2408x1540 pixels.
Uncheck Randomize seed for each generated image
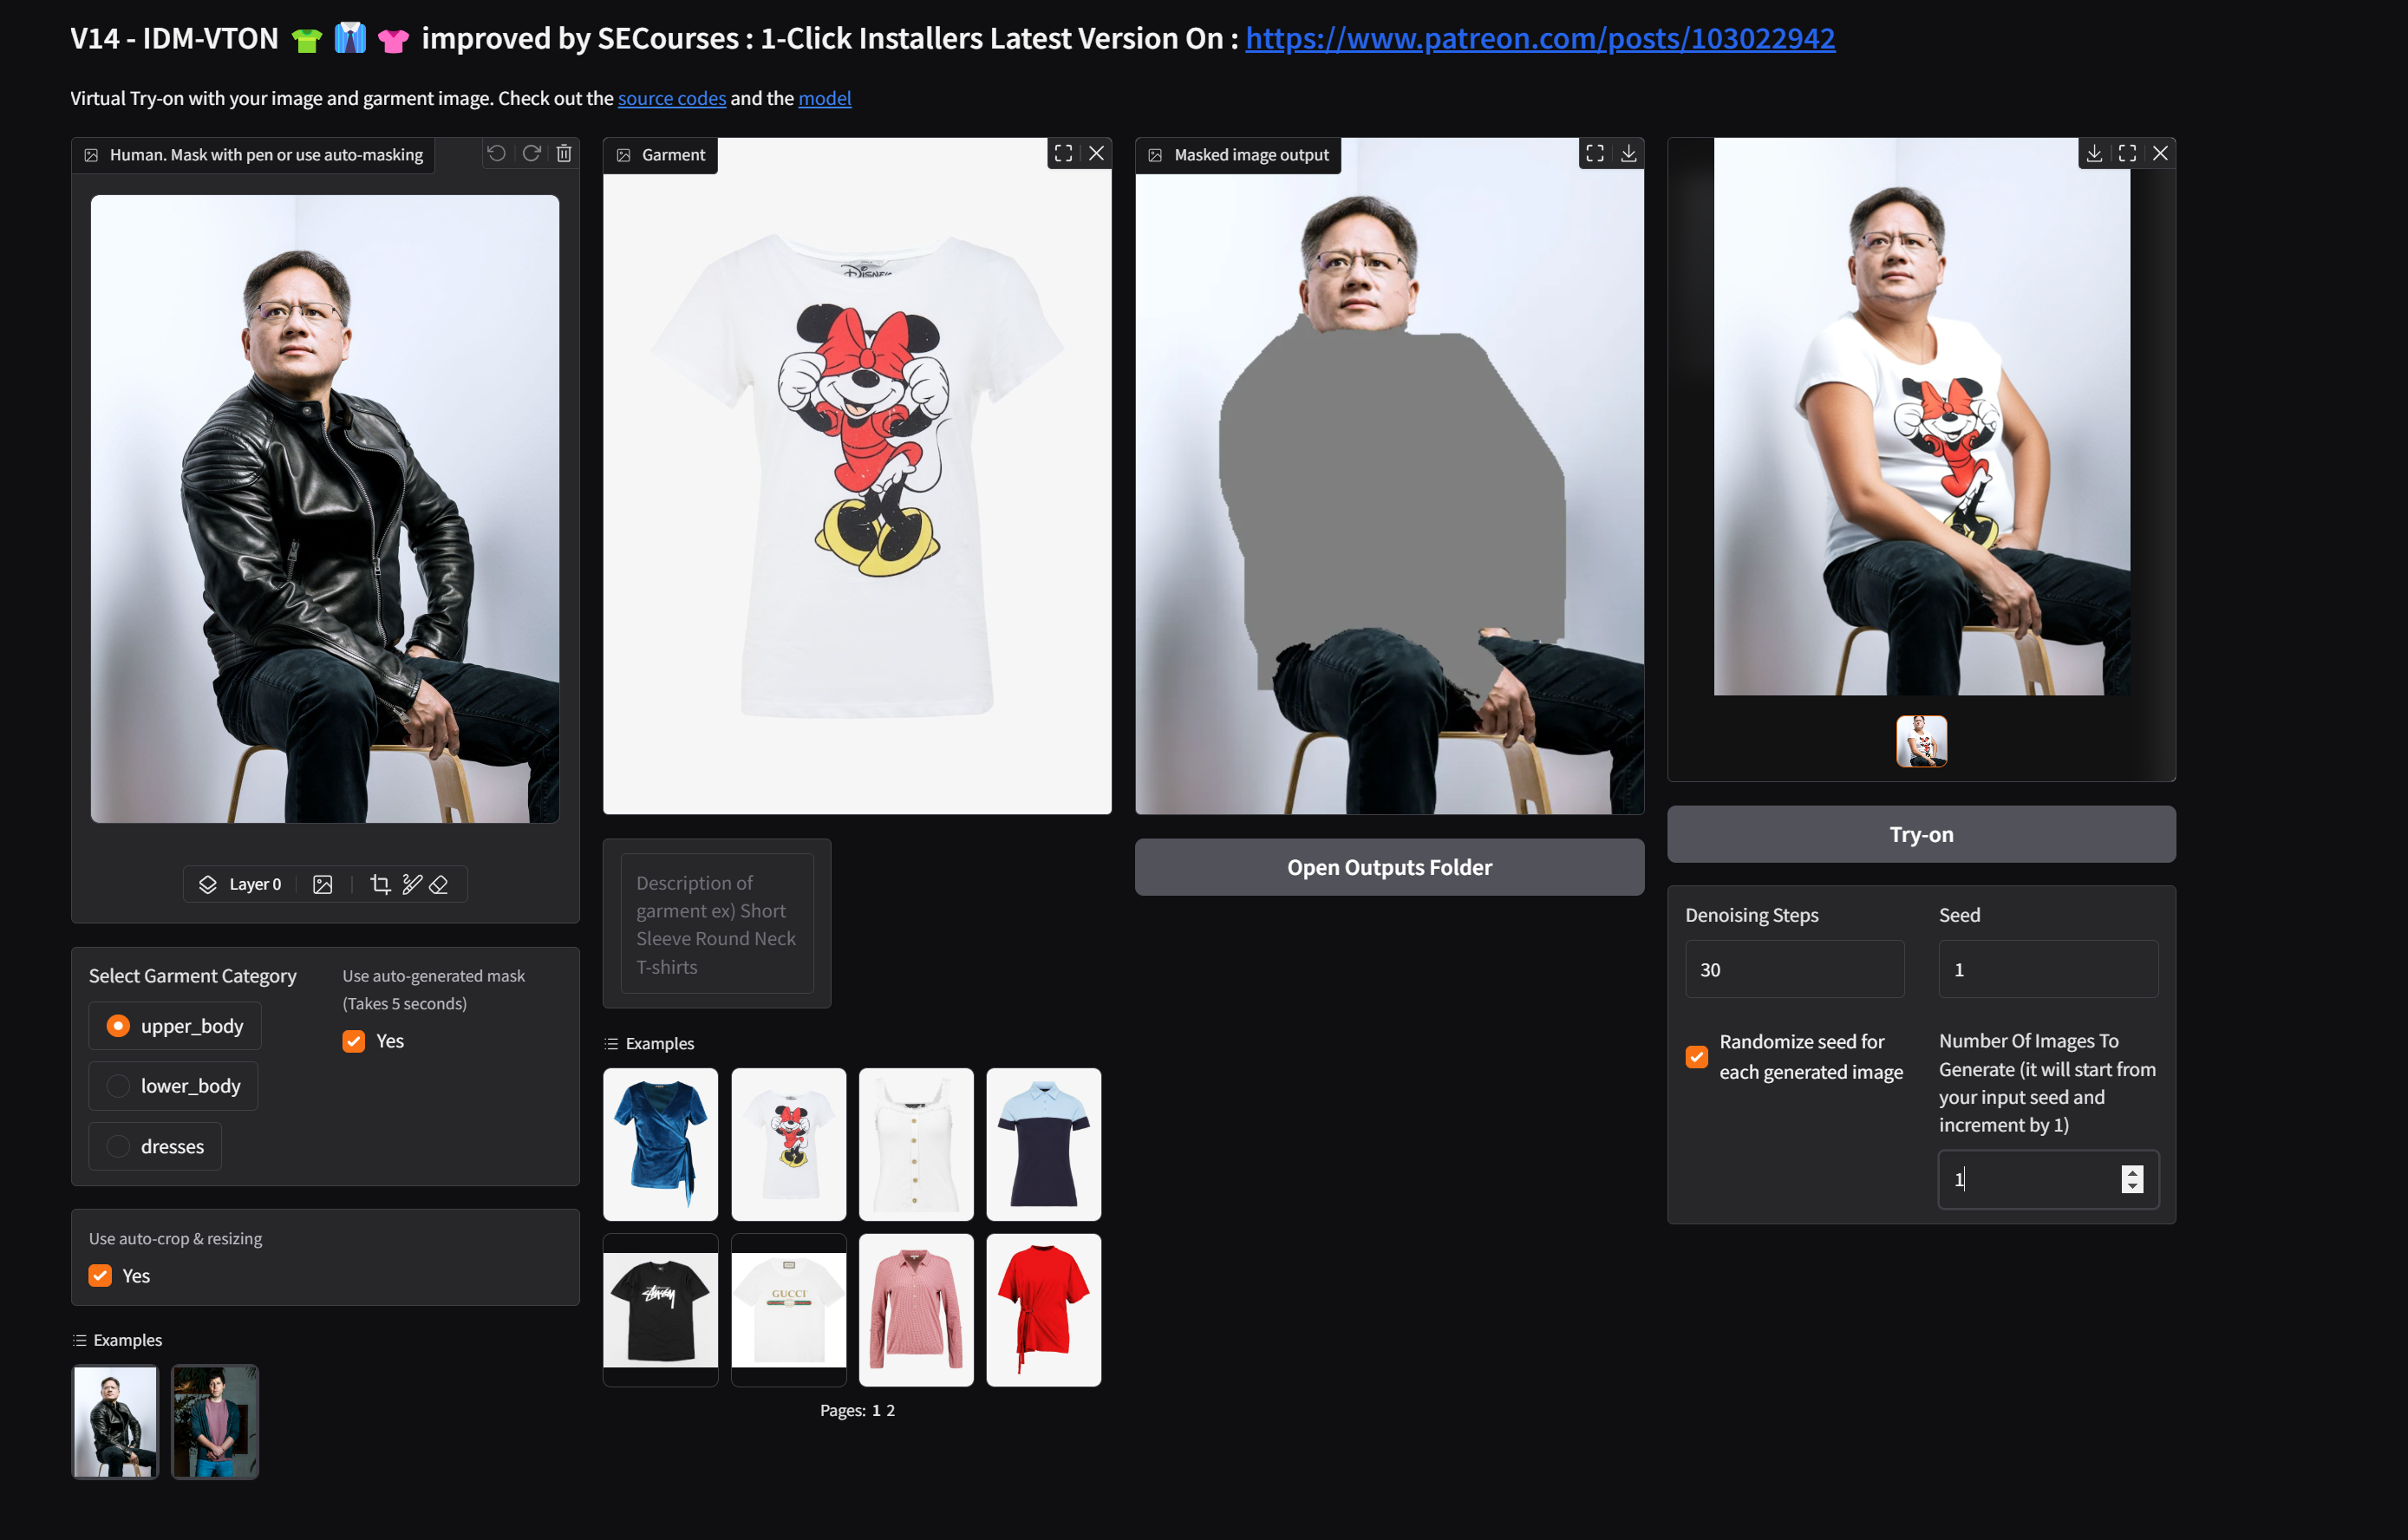[x=1696, y=1057]
